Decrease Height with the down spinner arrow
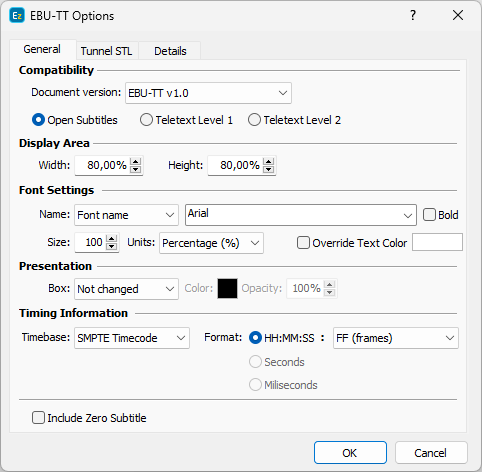Image resolution: width=482 pixels, height=472 pixels. (269, 169)
